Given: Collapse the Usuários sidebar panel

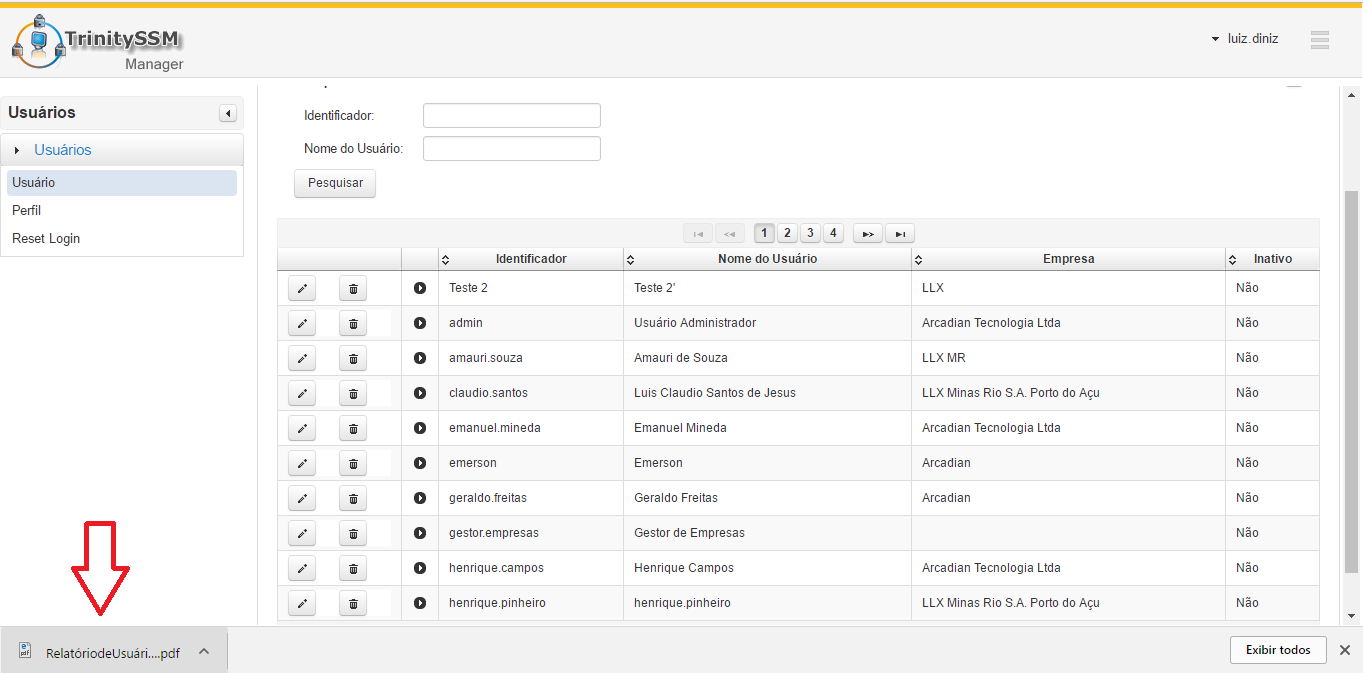Looking at the screenshot, I should (228, 113).
